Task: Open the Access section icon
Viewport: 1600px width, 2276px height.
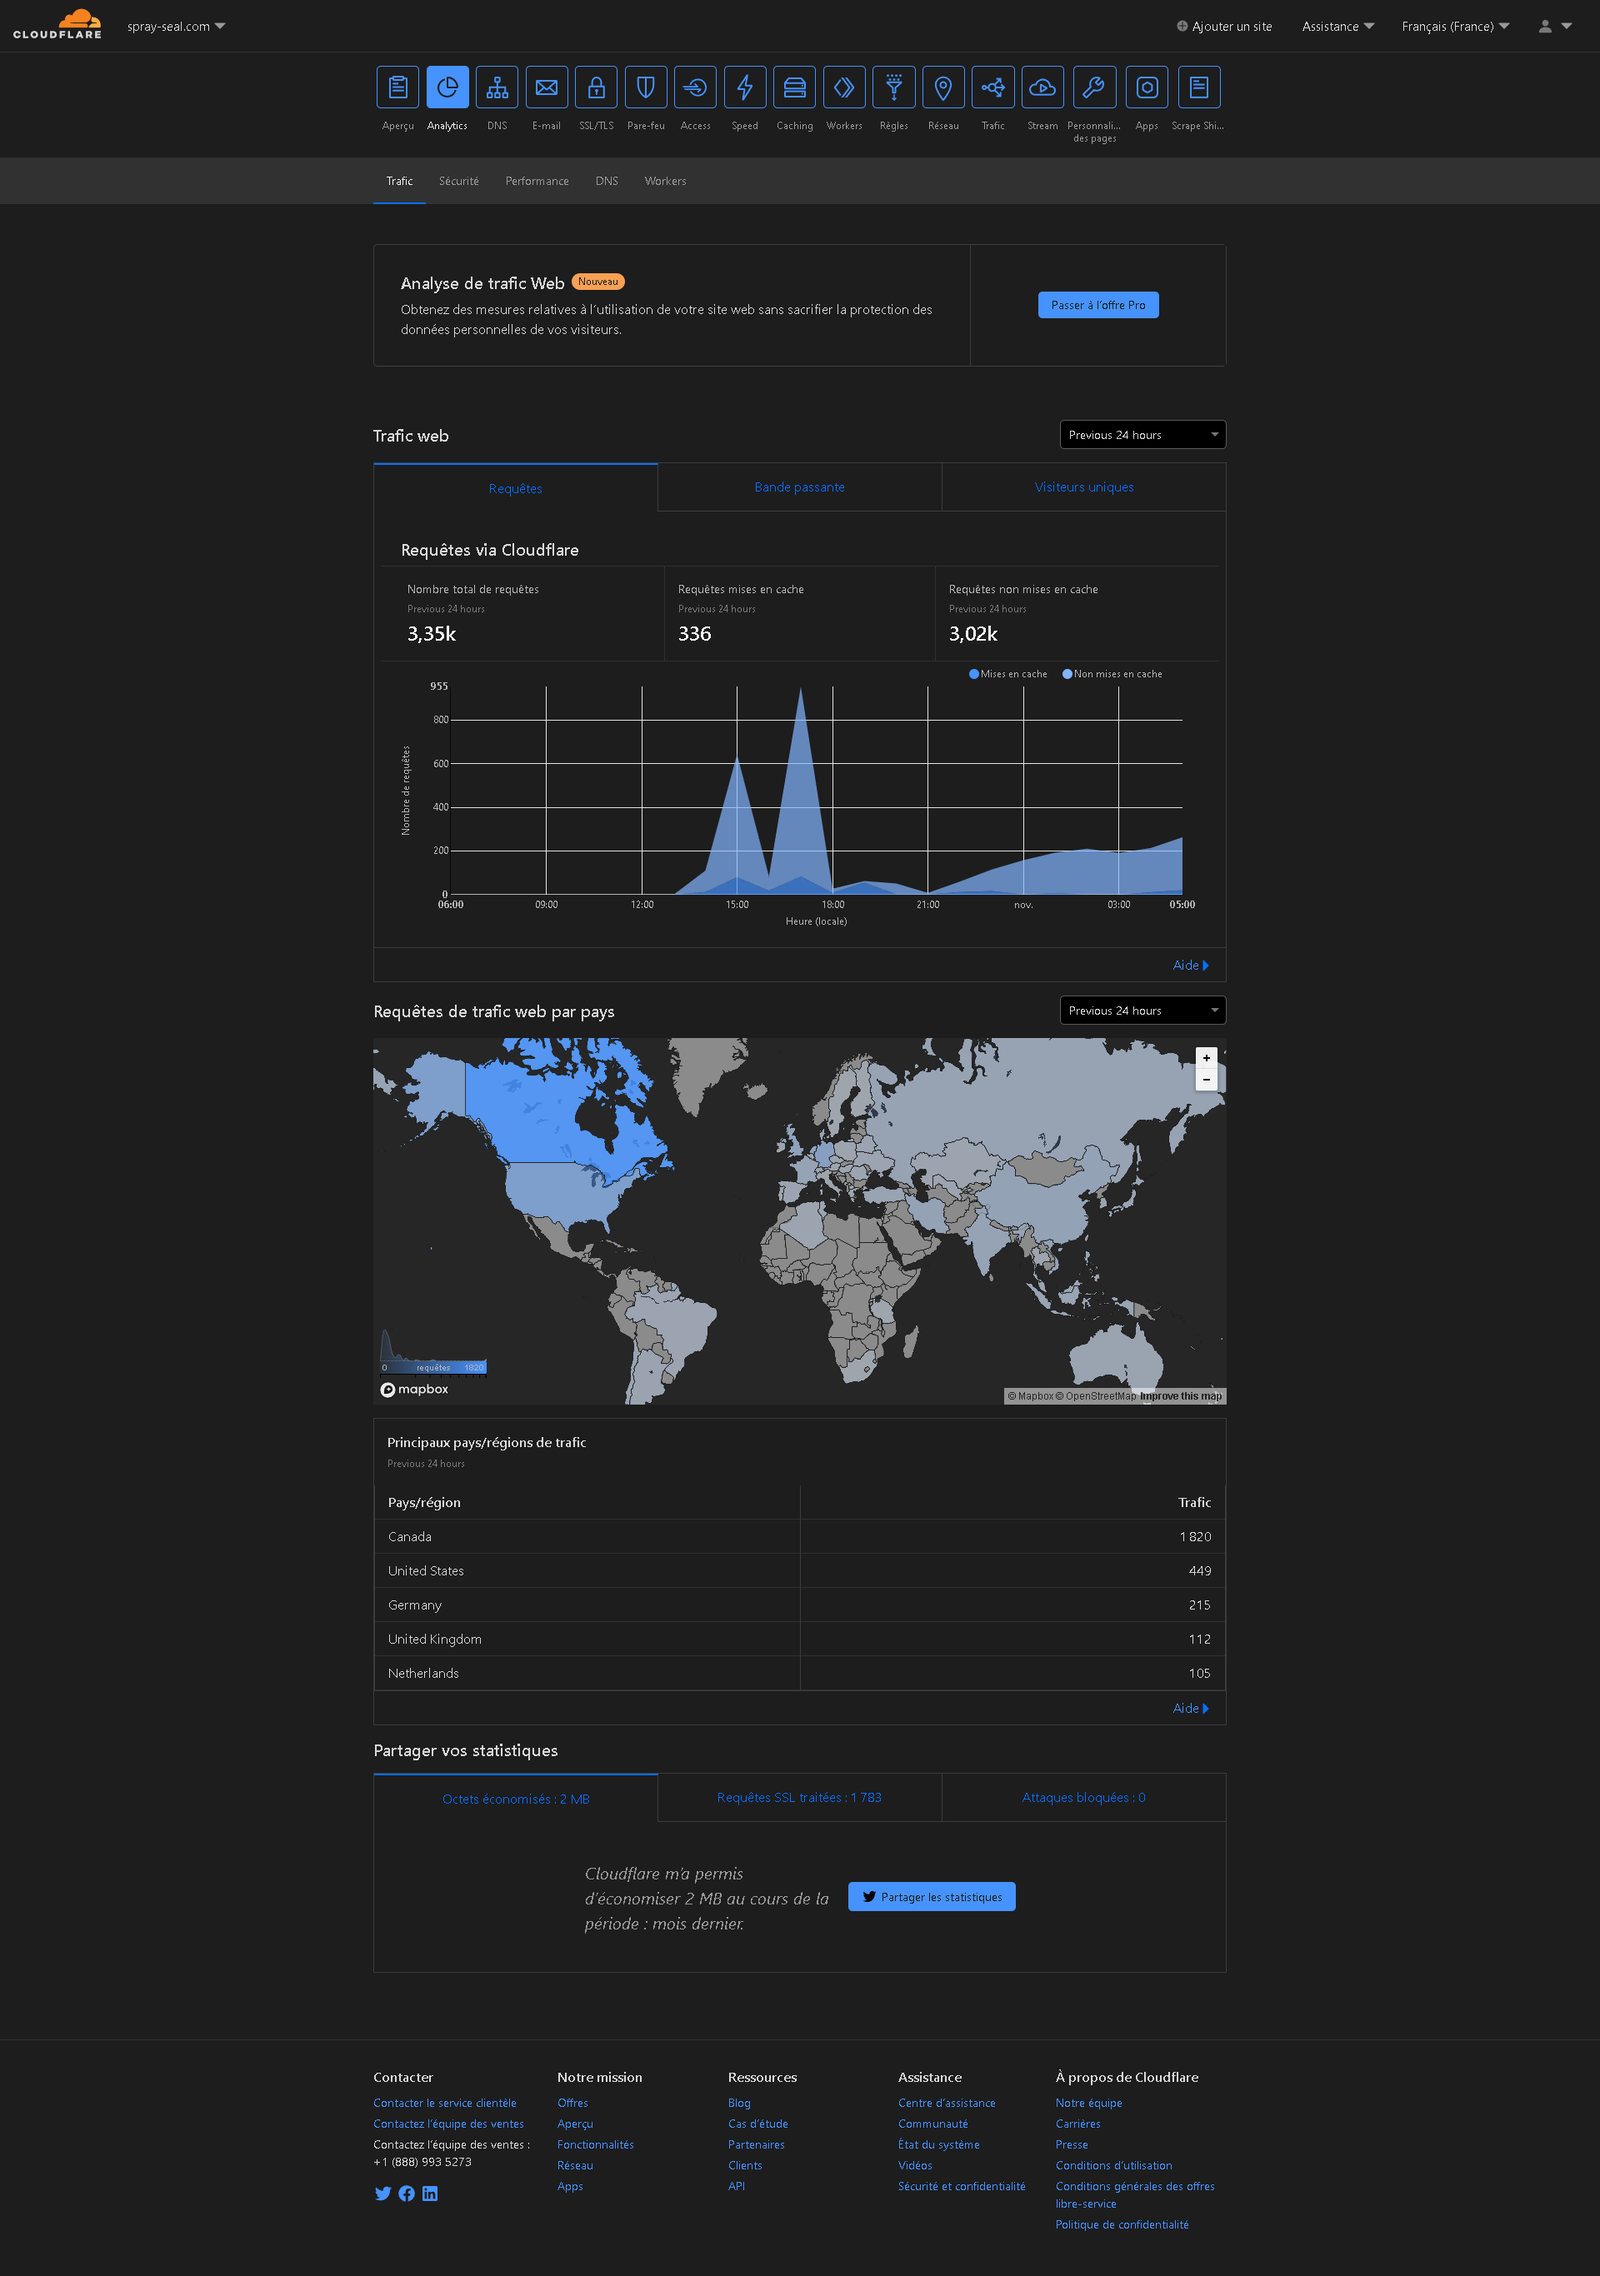Action: 695,88
